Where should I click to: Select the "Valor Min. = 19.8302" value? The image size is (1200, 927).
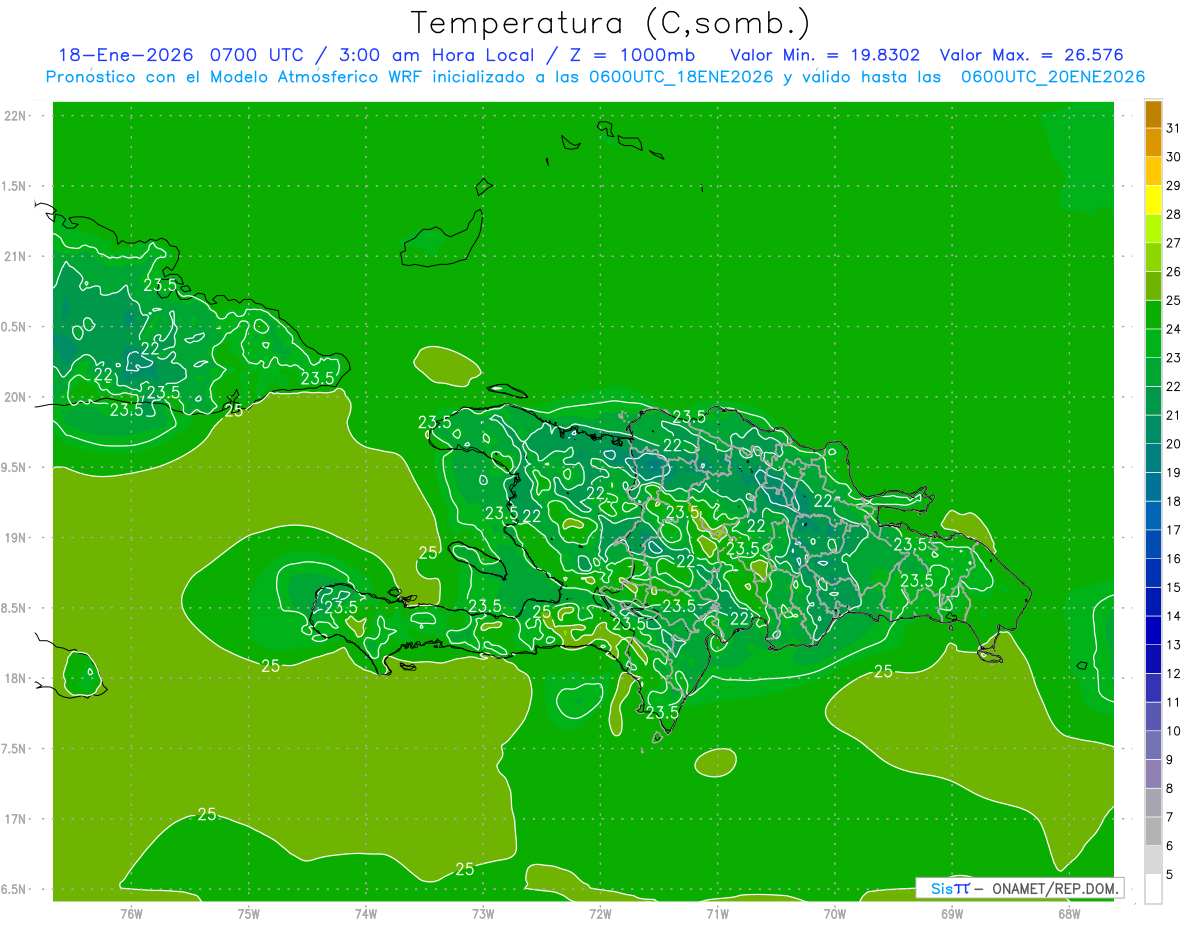coord(825,55)
